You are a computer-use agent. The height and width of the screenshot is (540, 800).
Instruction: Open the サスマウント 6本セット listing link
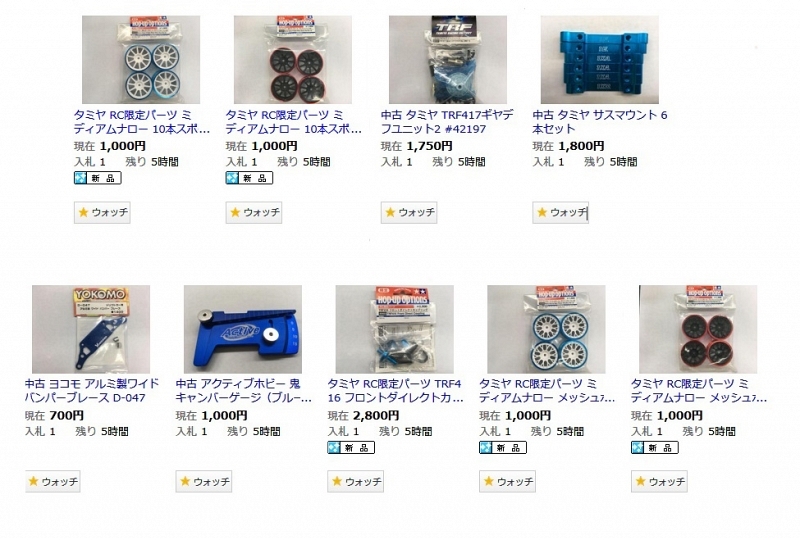pos(599,122)
